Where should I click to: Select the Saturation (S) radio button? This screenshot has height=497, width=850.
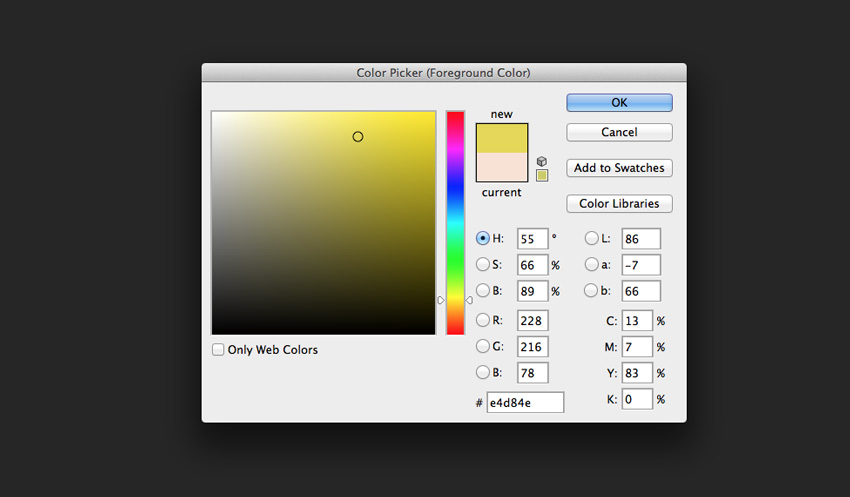(483, 265)
